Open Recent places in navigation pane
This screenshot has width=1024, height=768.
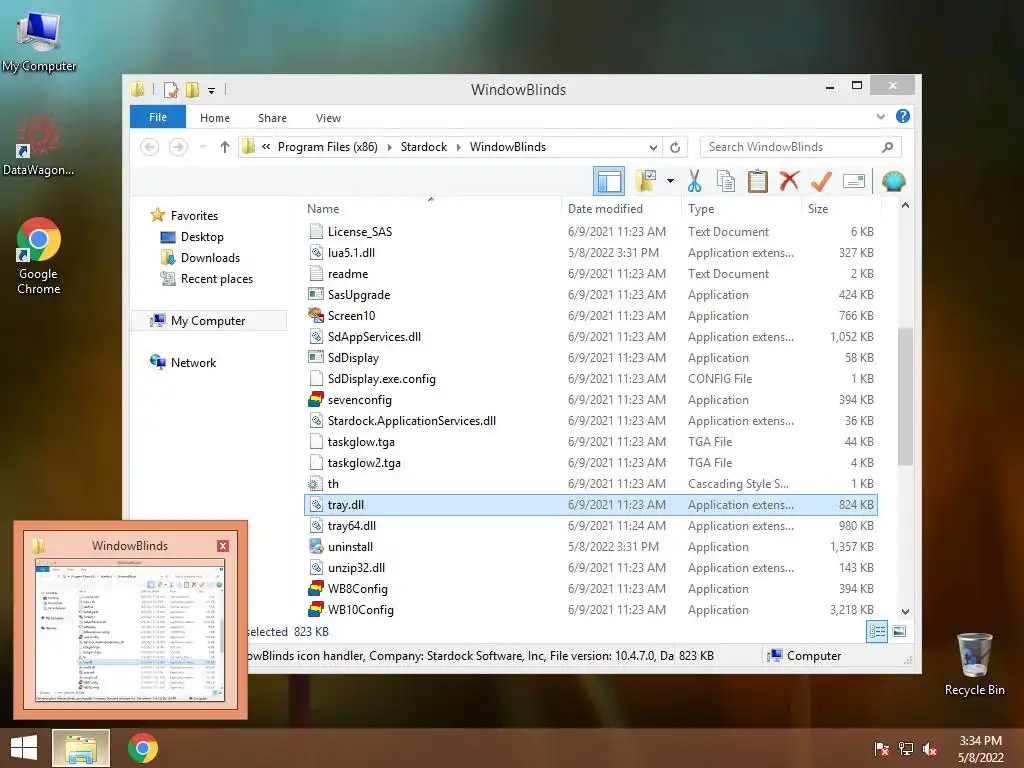coord(216,279)
